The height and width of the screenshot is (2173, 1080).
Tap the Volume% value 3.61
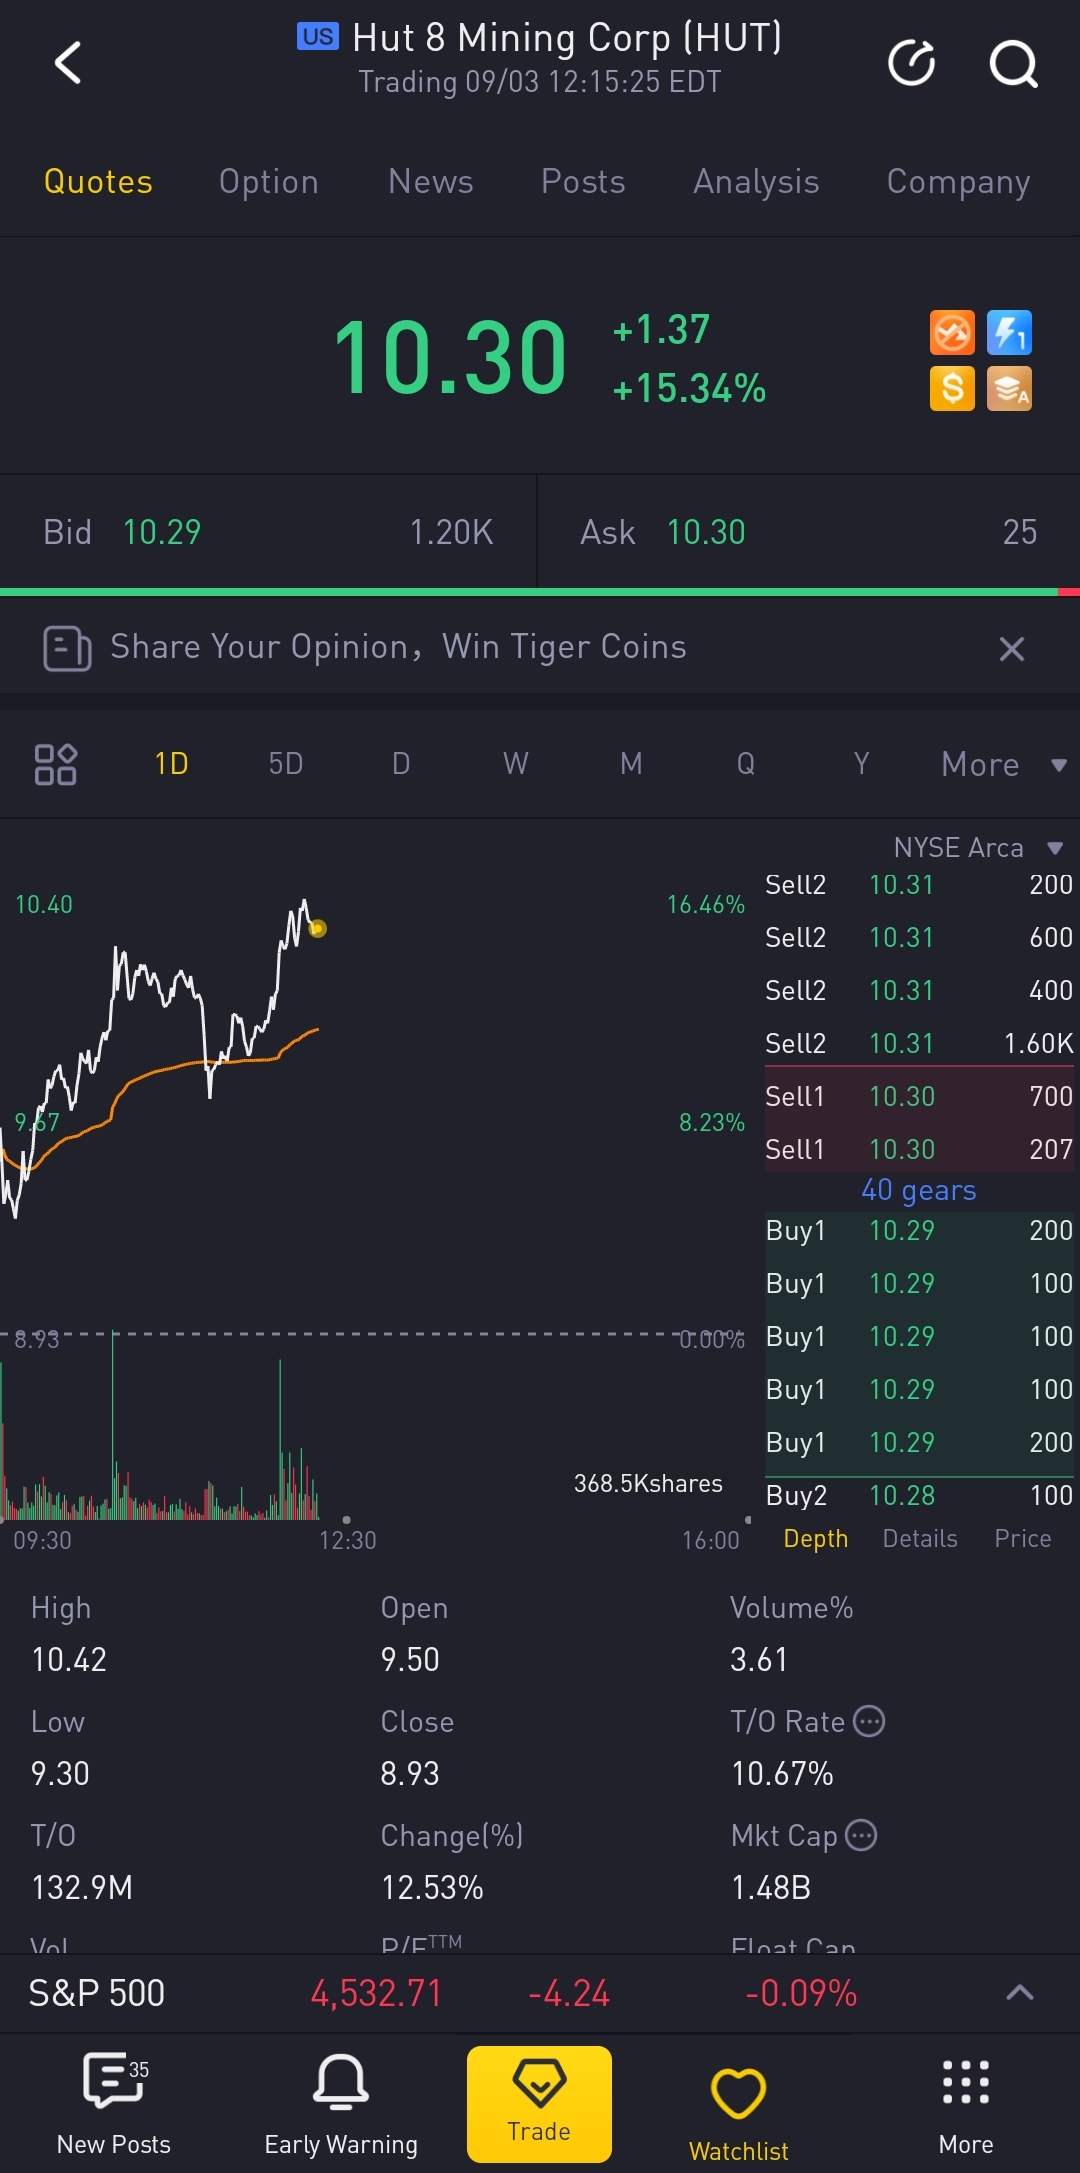coord(759,1660)
